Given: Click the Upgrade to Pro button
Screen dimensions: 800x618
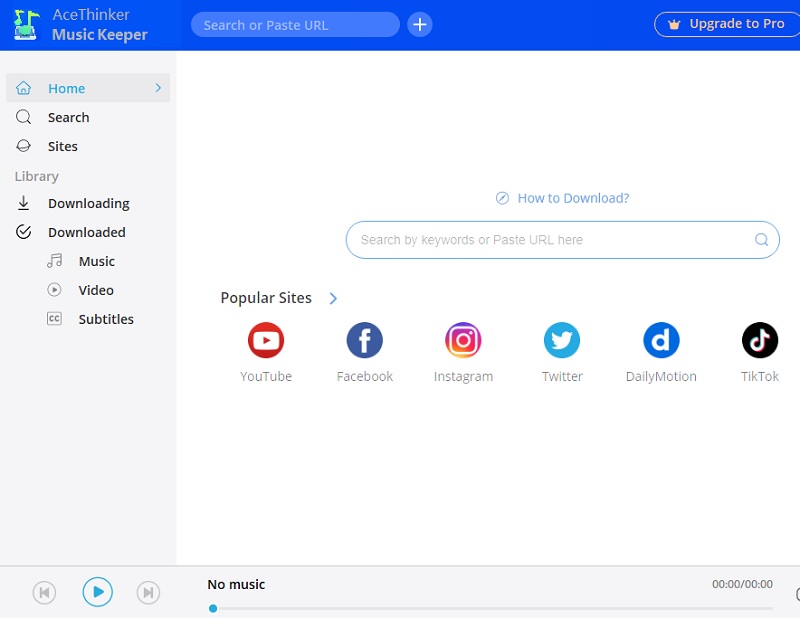Looking at the screenshot, I should (726, 23).
